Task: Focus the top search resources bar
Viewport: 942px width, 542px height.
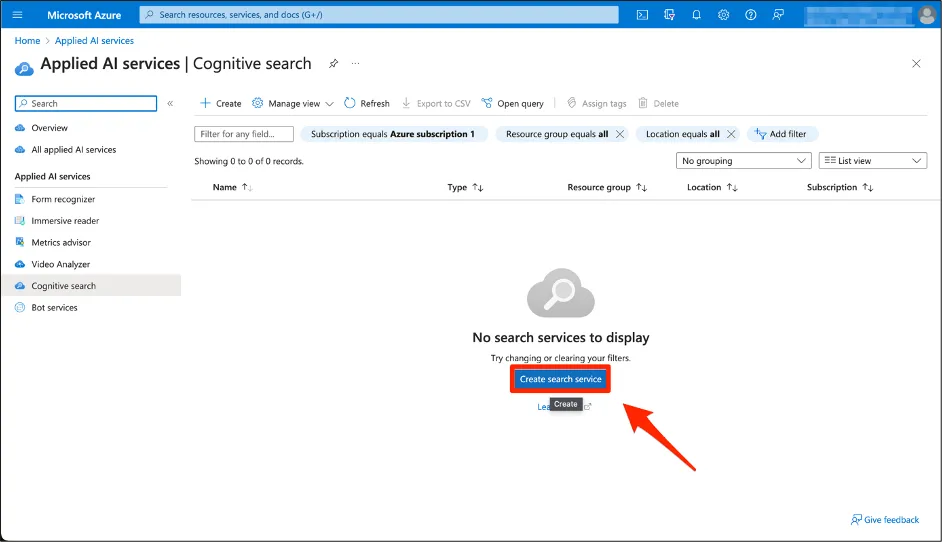Action: [379, 14]
